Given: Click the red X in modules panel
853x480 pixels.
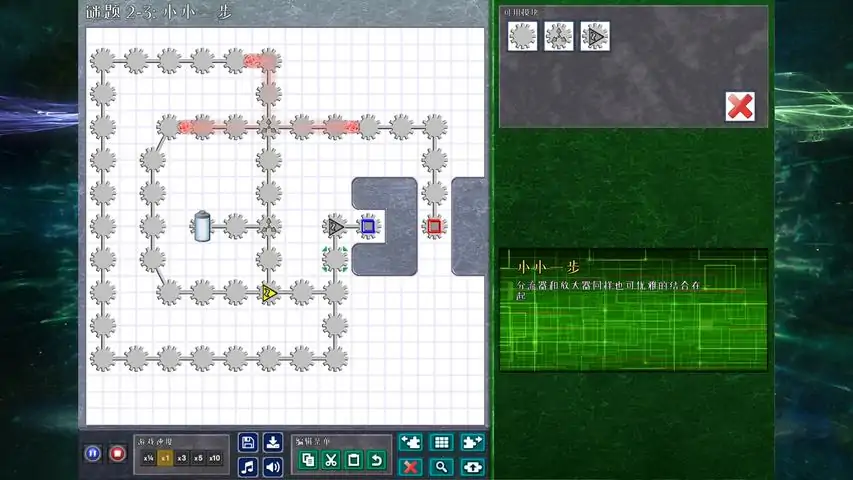Looking at the screenshot, I should tap(740, 106).
